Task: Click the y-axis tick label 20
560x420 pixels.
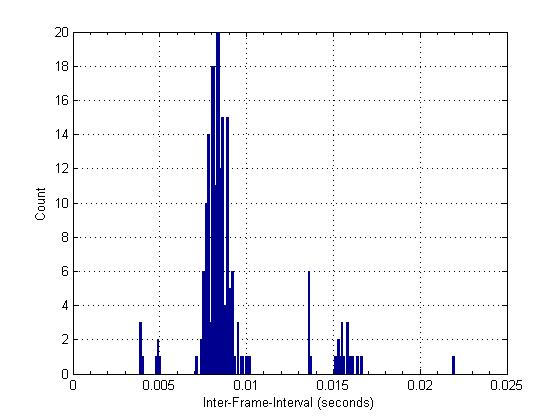Action: (61, 32)
